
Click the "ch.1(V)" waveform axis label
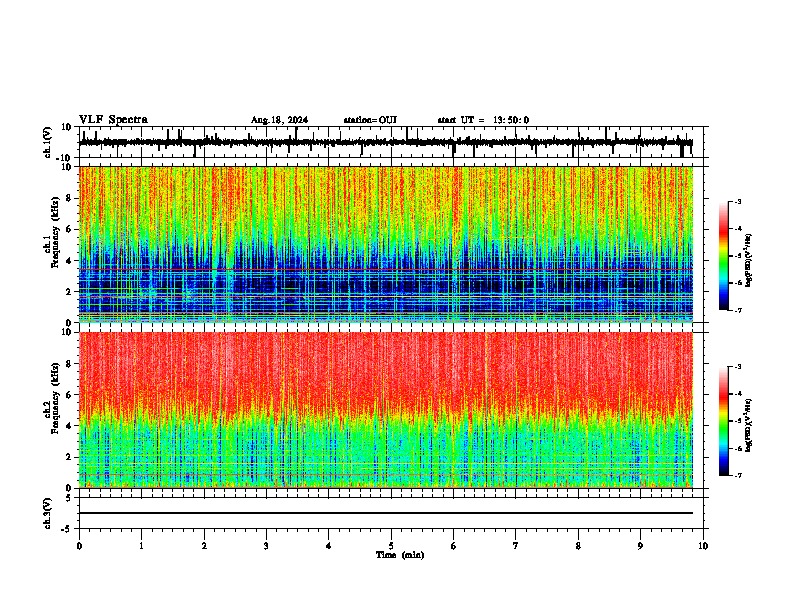pyautogui.click(x=48, y=142)
